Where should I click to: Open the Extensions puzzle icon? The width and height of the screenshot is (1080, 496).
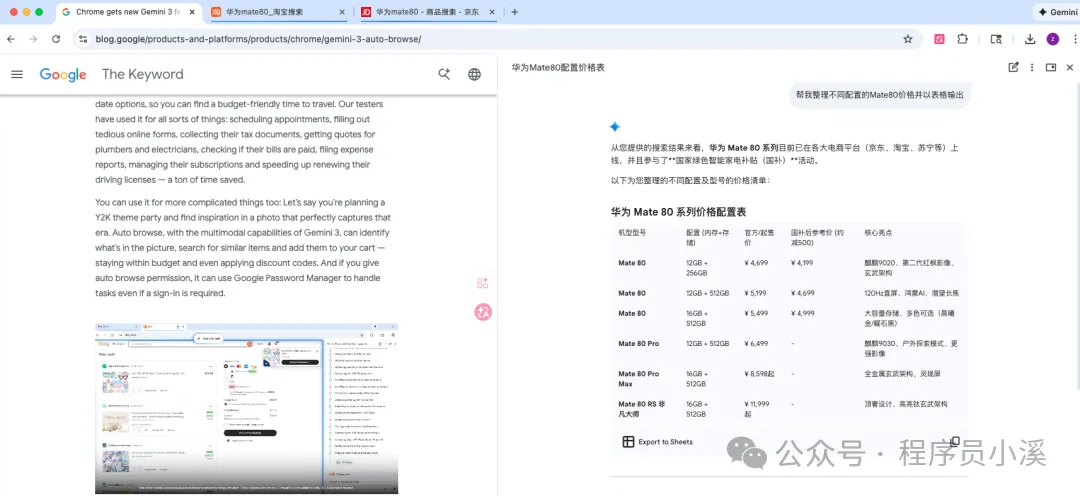(x=963, y=39)
